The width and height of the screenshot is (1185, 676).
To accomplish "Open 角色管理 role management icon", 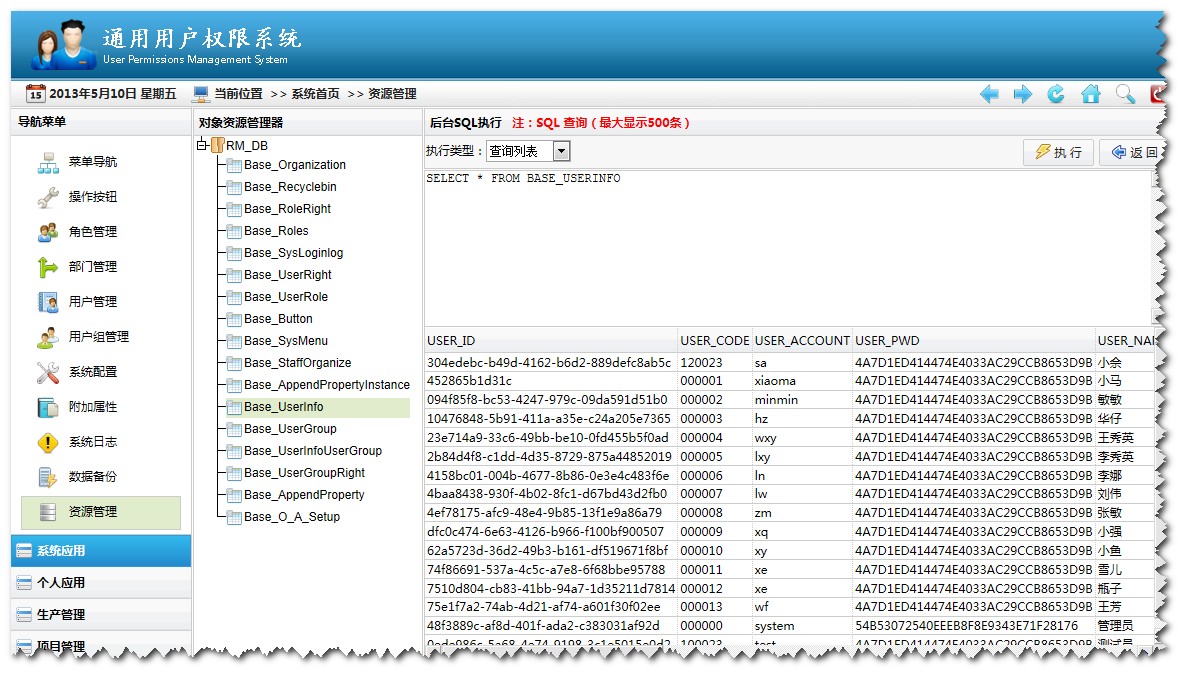I will [48, 231].
